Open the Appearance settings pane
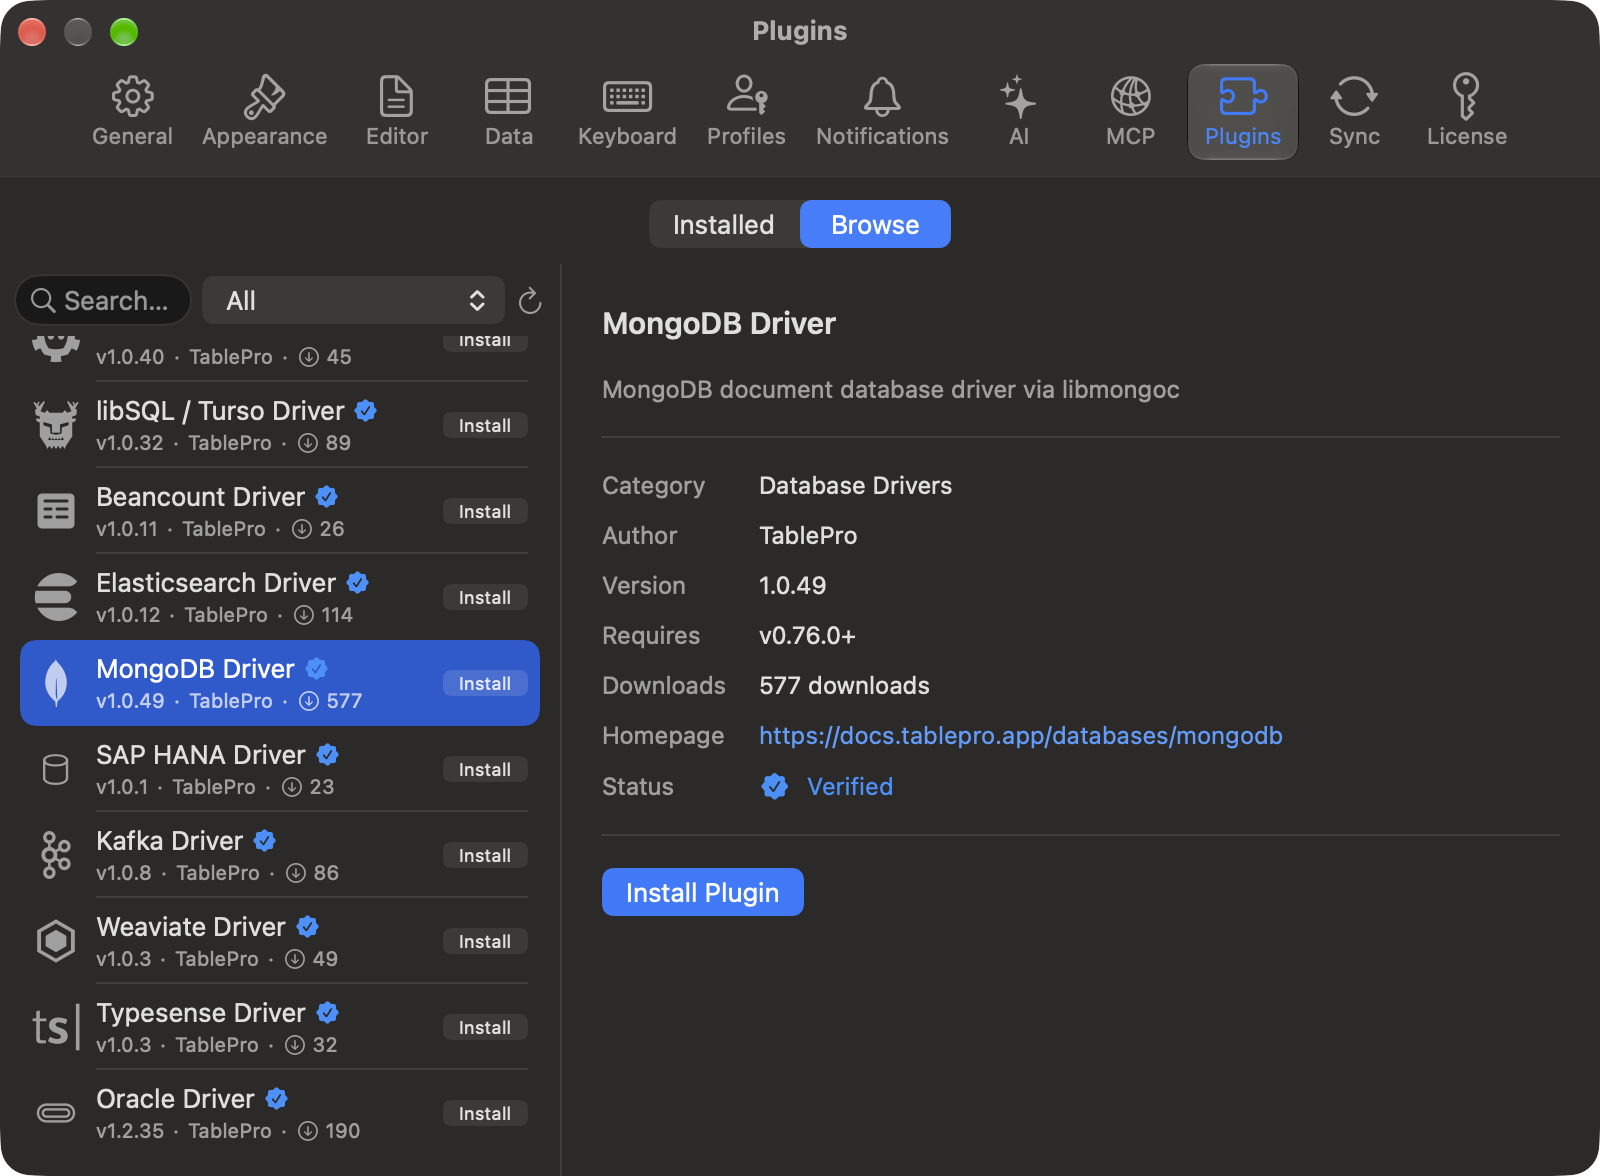Screen dimensions: 1600x1176 (264, 112)
